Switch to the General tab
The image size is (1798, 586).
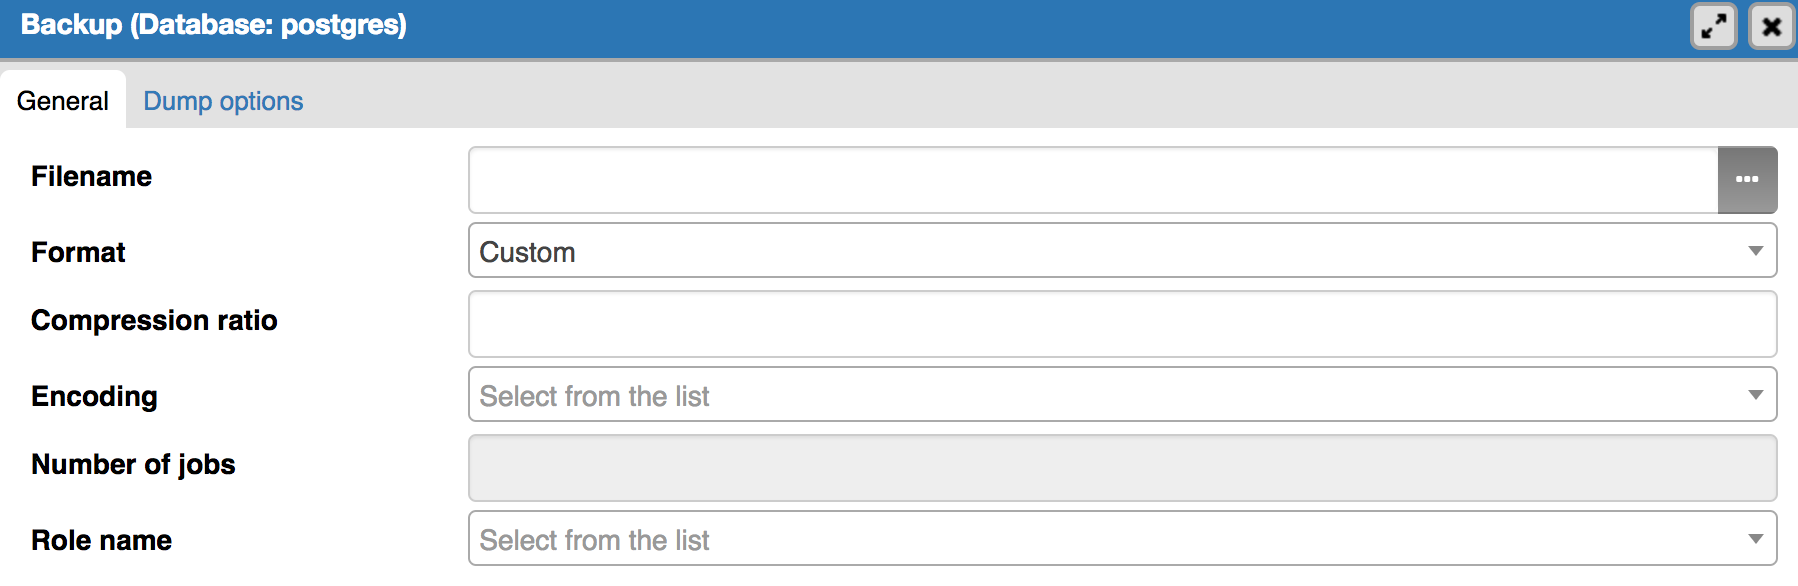(x=63, y=101)
